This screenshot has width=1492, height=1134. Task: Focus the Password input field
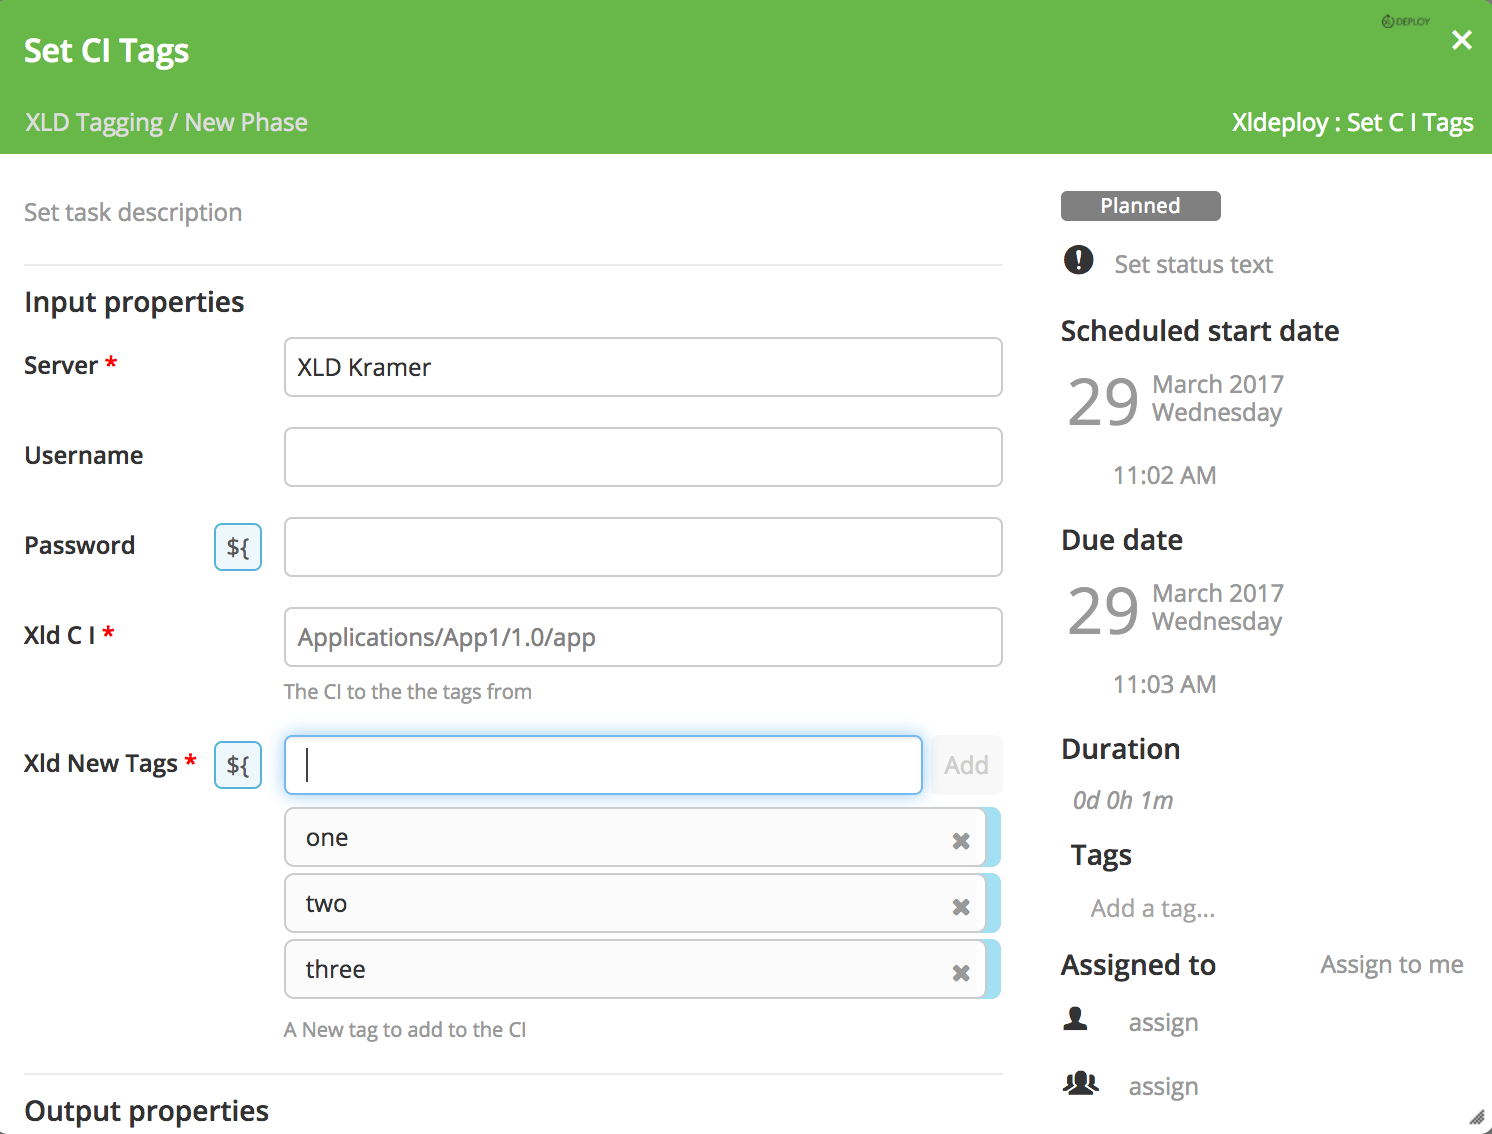(x=643, y=547)
